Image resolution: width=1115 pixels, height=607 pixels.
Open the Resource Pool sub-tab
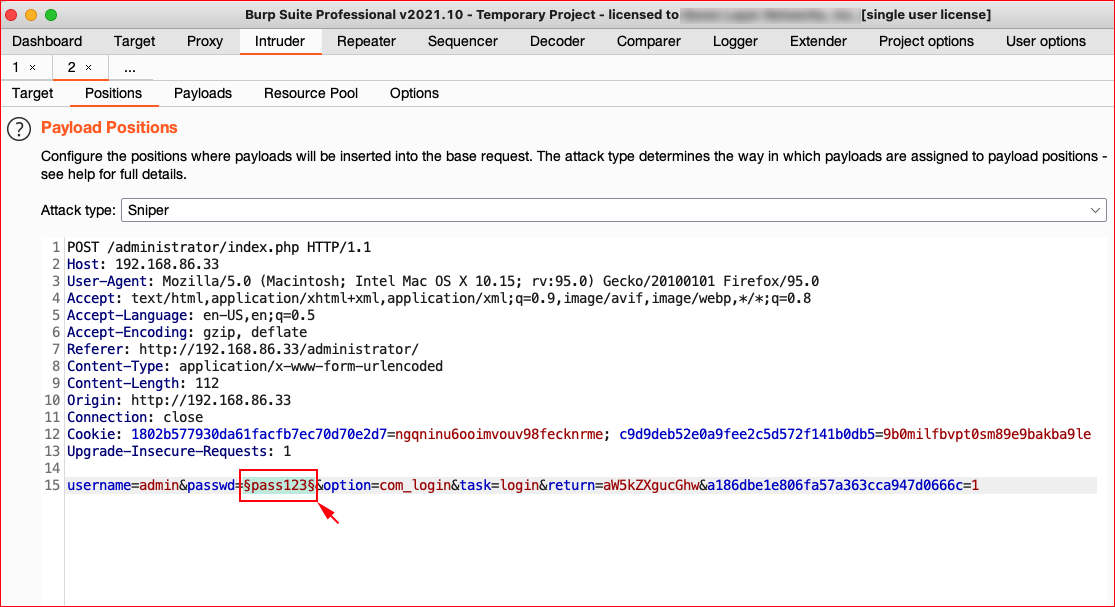[x=311, y=93]
